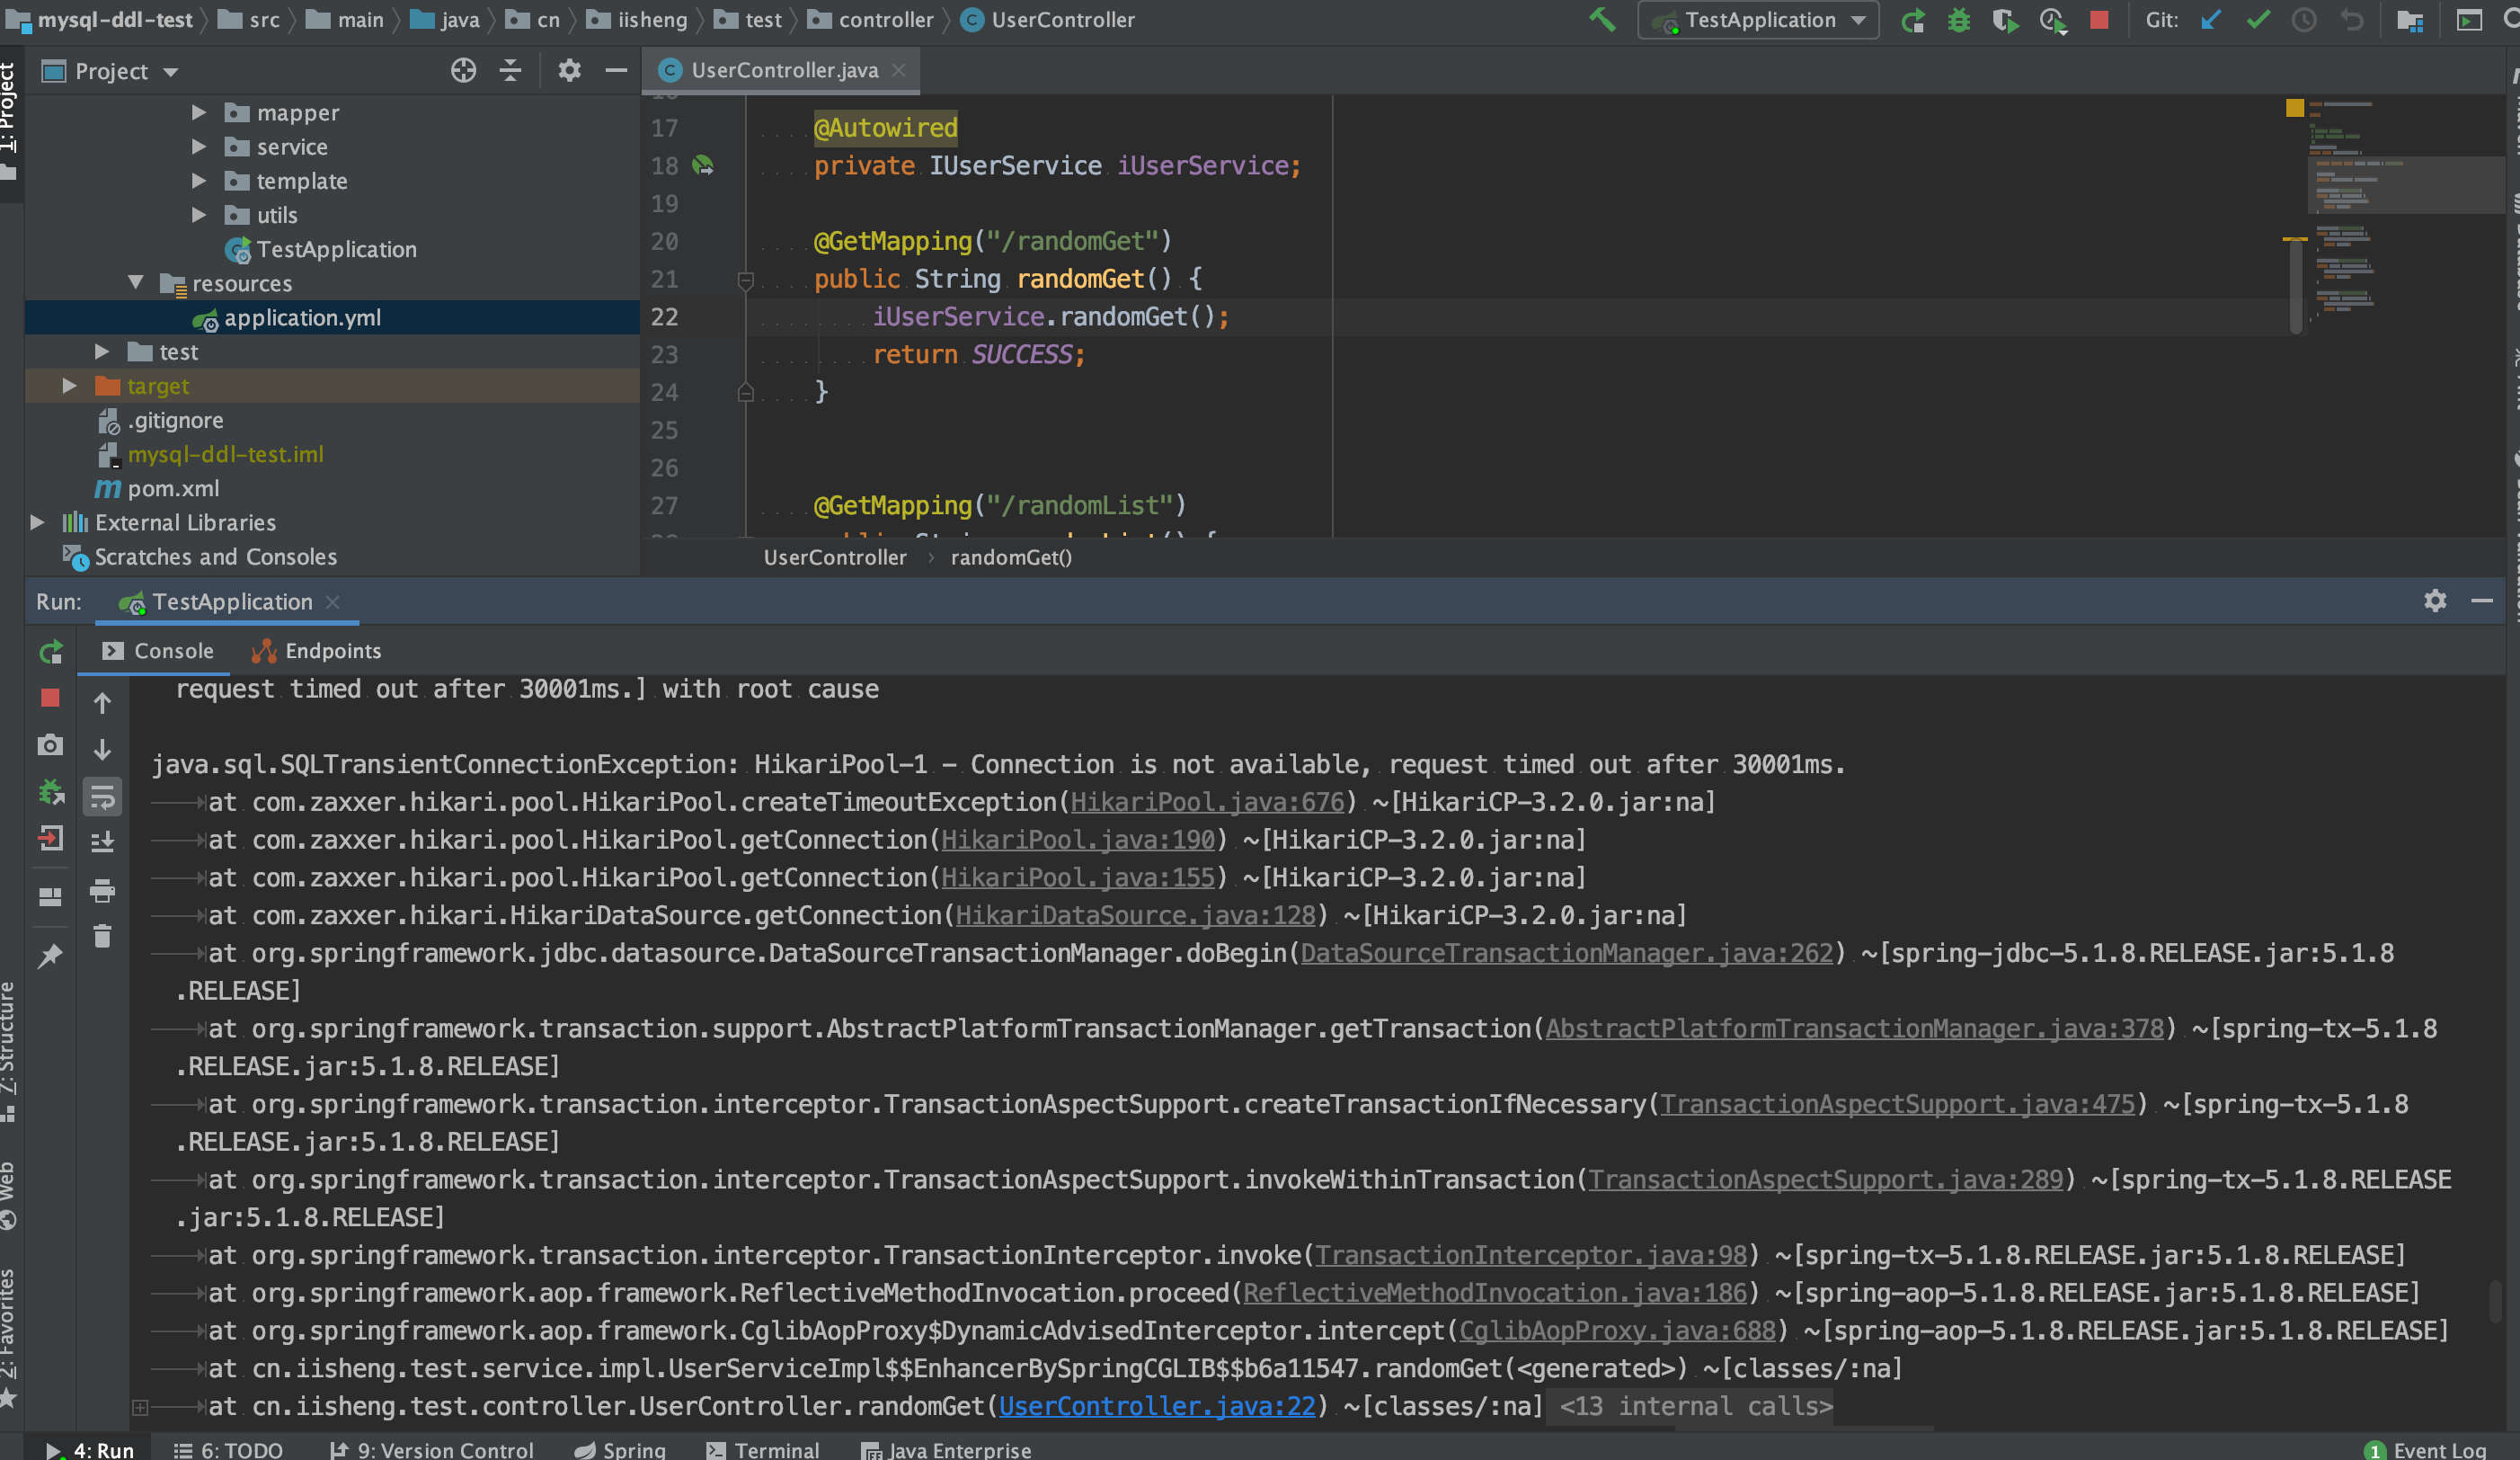Rerun TestApplication in Run panel
This screenshot has height=1460, width=2520.
click(x=51, y=652)
